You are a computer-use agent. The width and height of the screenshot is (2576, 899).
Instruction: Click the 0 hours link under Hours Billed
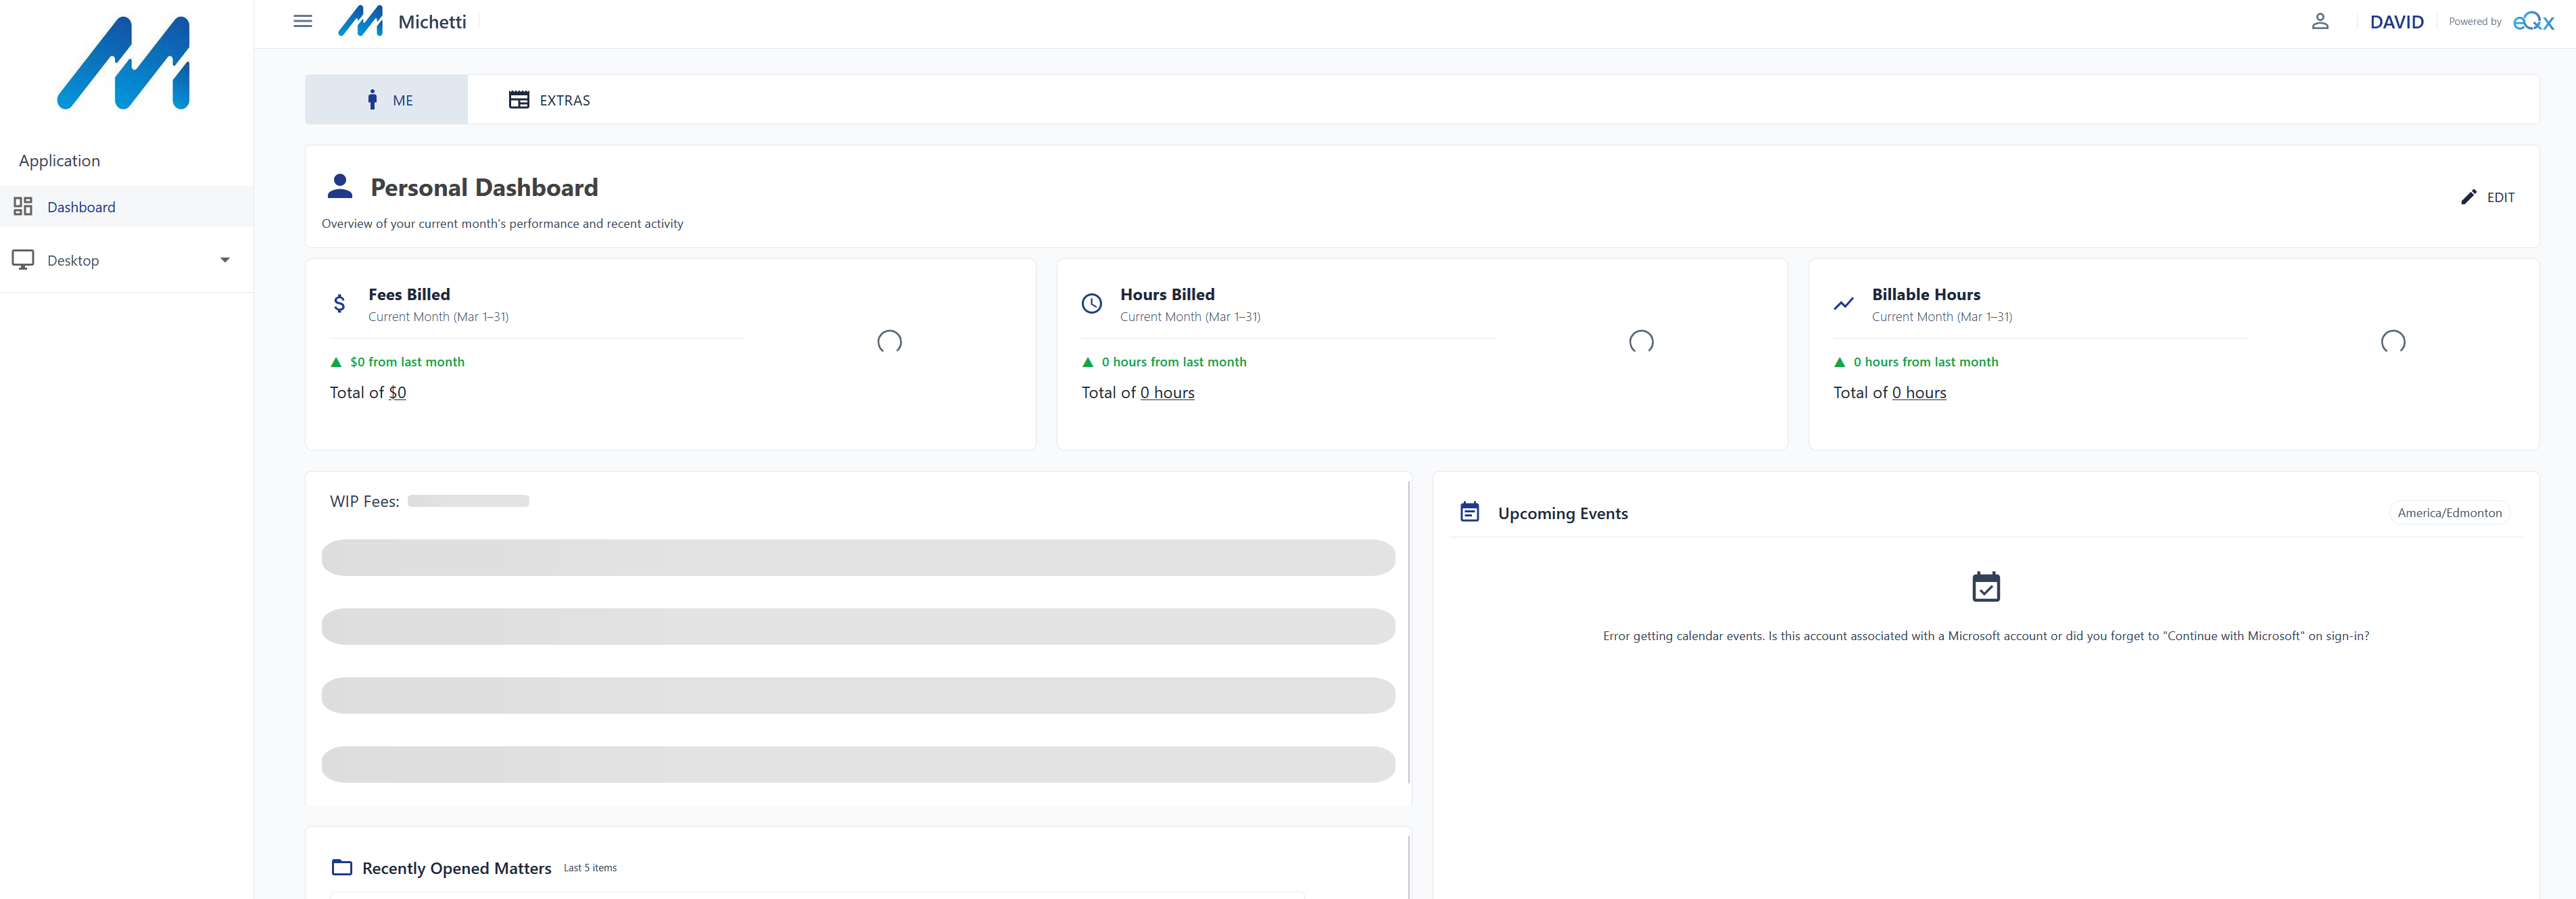click(x=1167, y=392)
